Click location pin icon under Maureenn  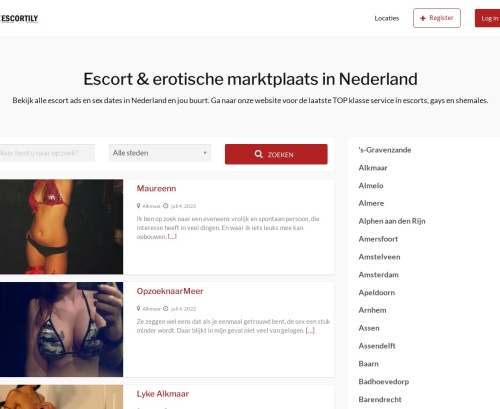138,206
